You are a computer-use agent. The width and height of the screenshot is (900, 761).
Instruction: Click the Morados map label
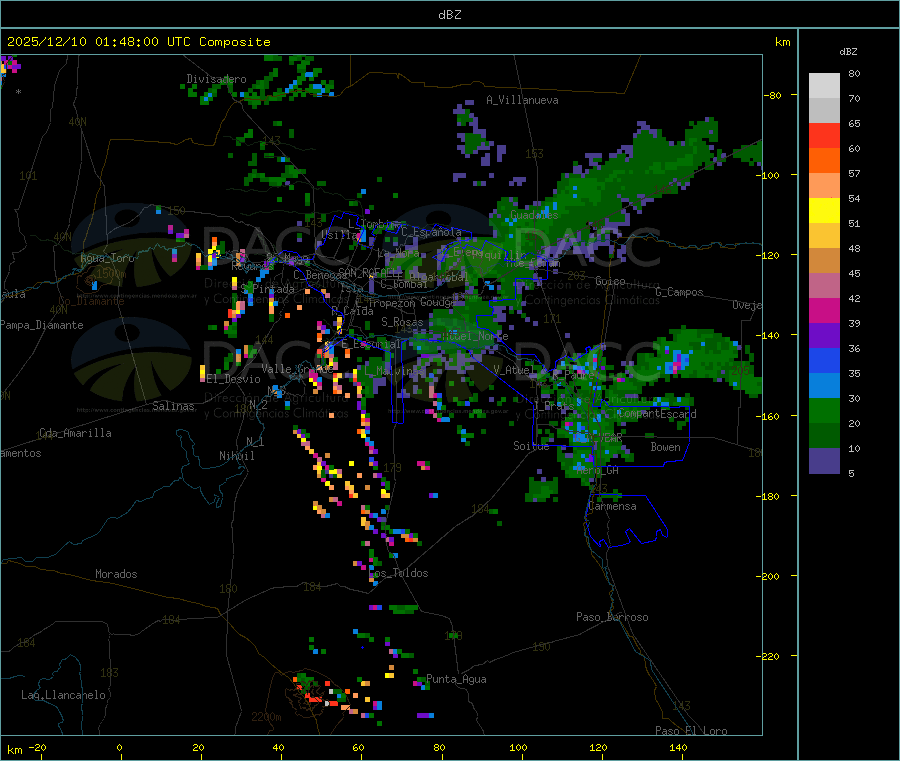coord(116,574)
